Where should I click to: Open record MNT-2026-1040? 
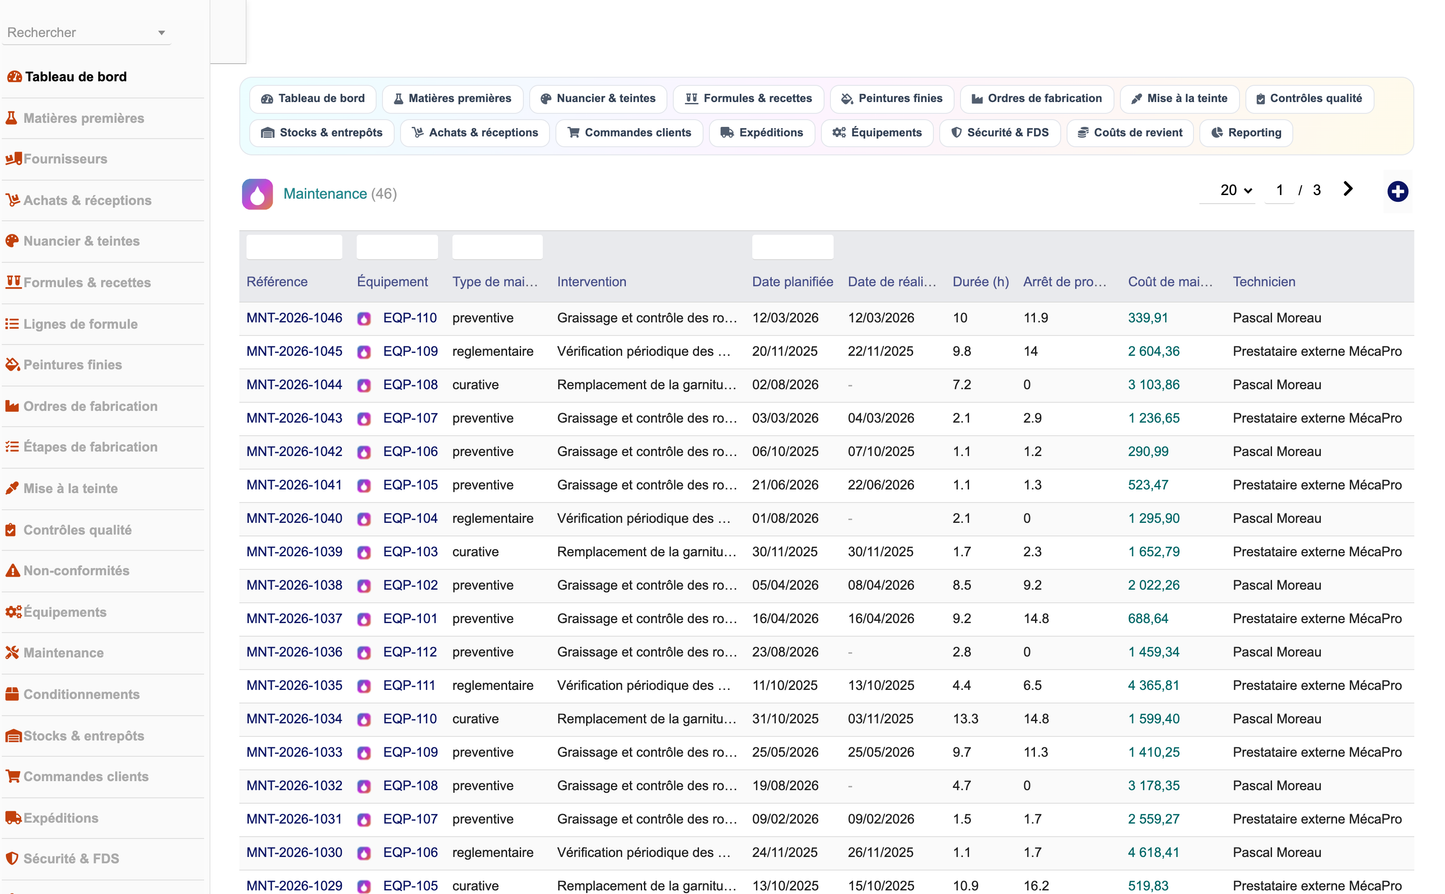click(x=294, y=519)
